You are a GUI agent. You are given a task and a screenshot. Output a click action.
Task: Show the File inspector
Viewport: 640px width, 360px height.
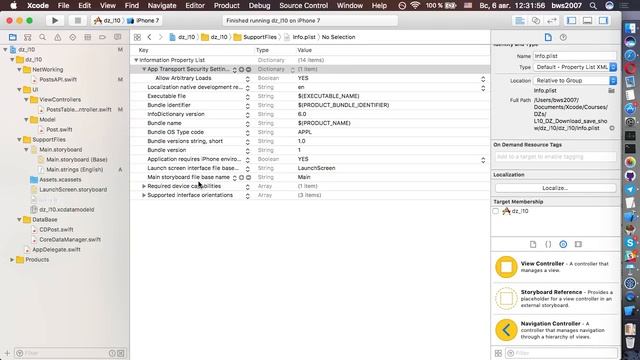pos(548,37)
